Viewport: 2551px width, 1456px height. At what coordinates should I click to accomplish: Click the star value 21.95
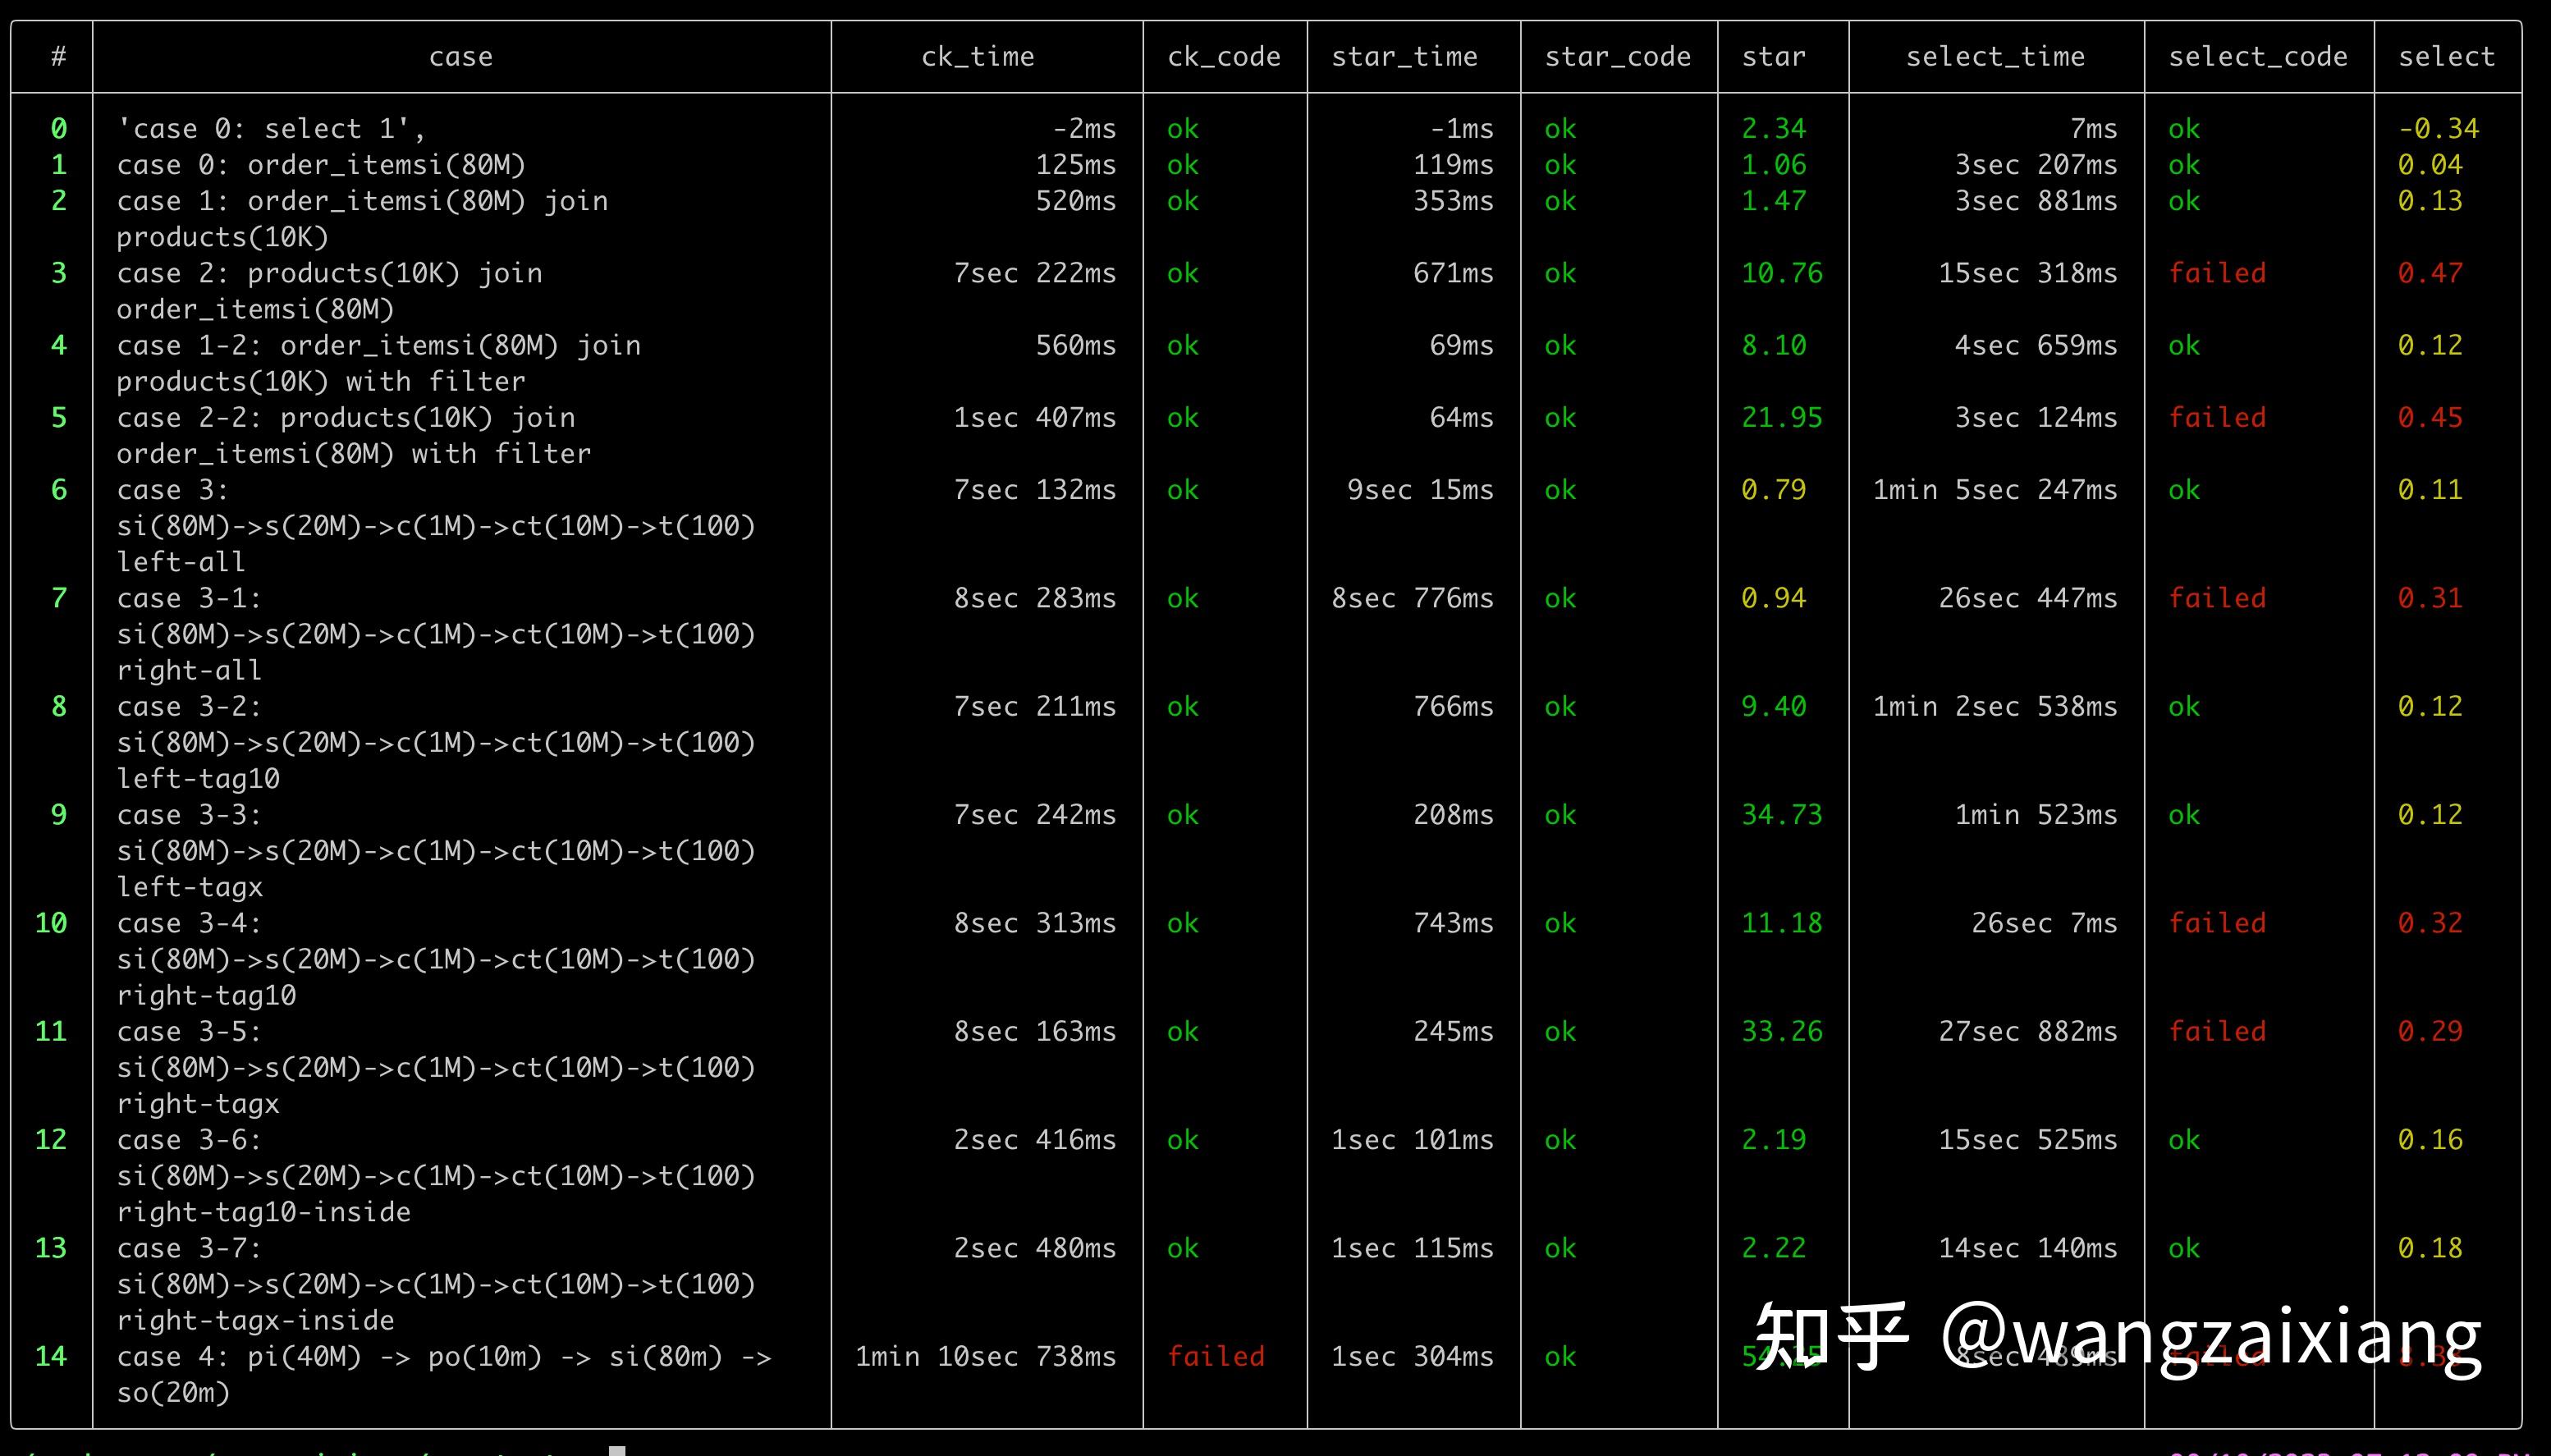tap(1781, 418)
